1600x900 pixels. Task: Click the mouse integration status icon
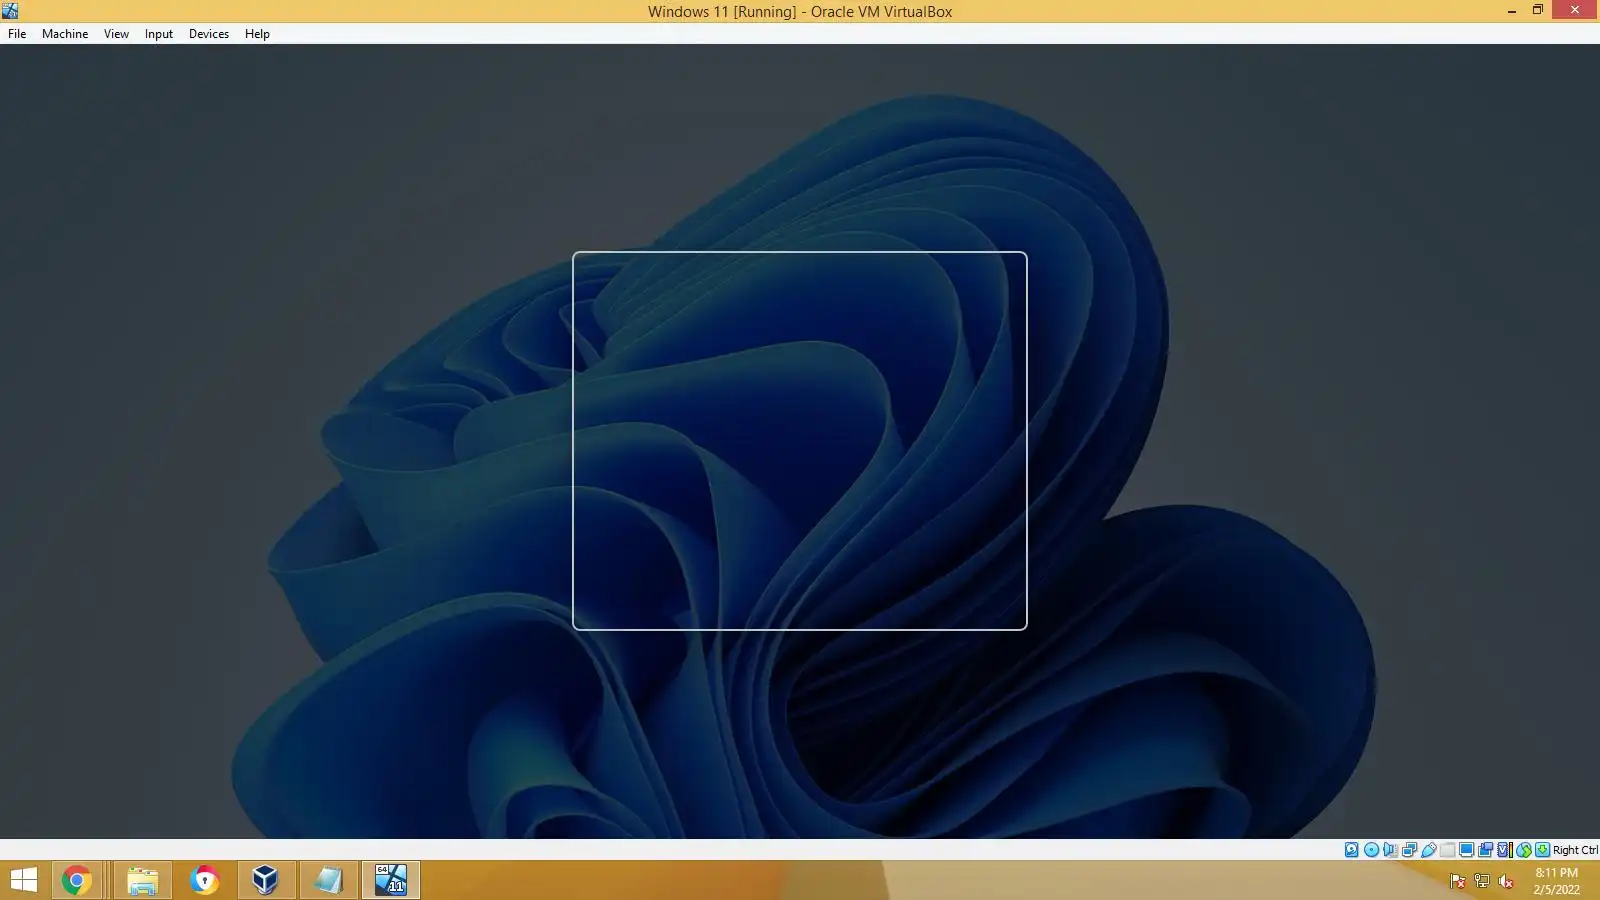pos(1523,850)
